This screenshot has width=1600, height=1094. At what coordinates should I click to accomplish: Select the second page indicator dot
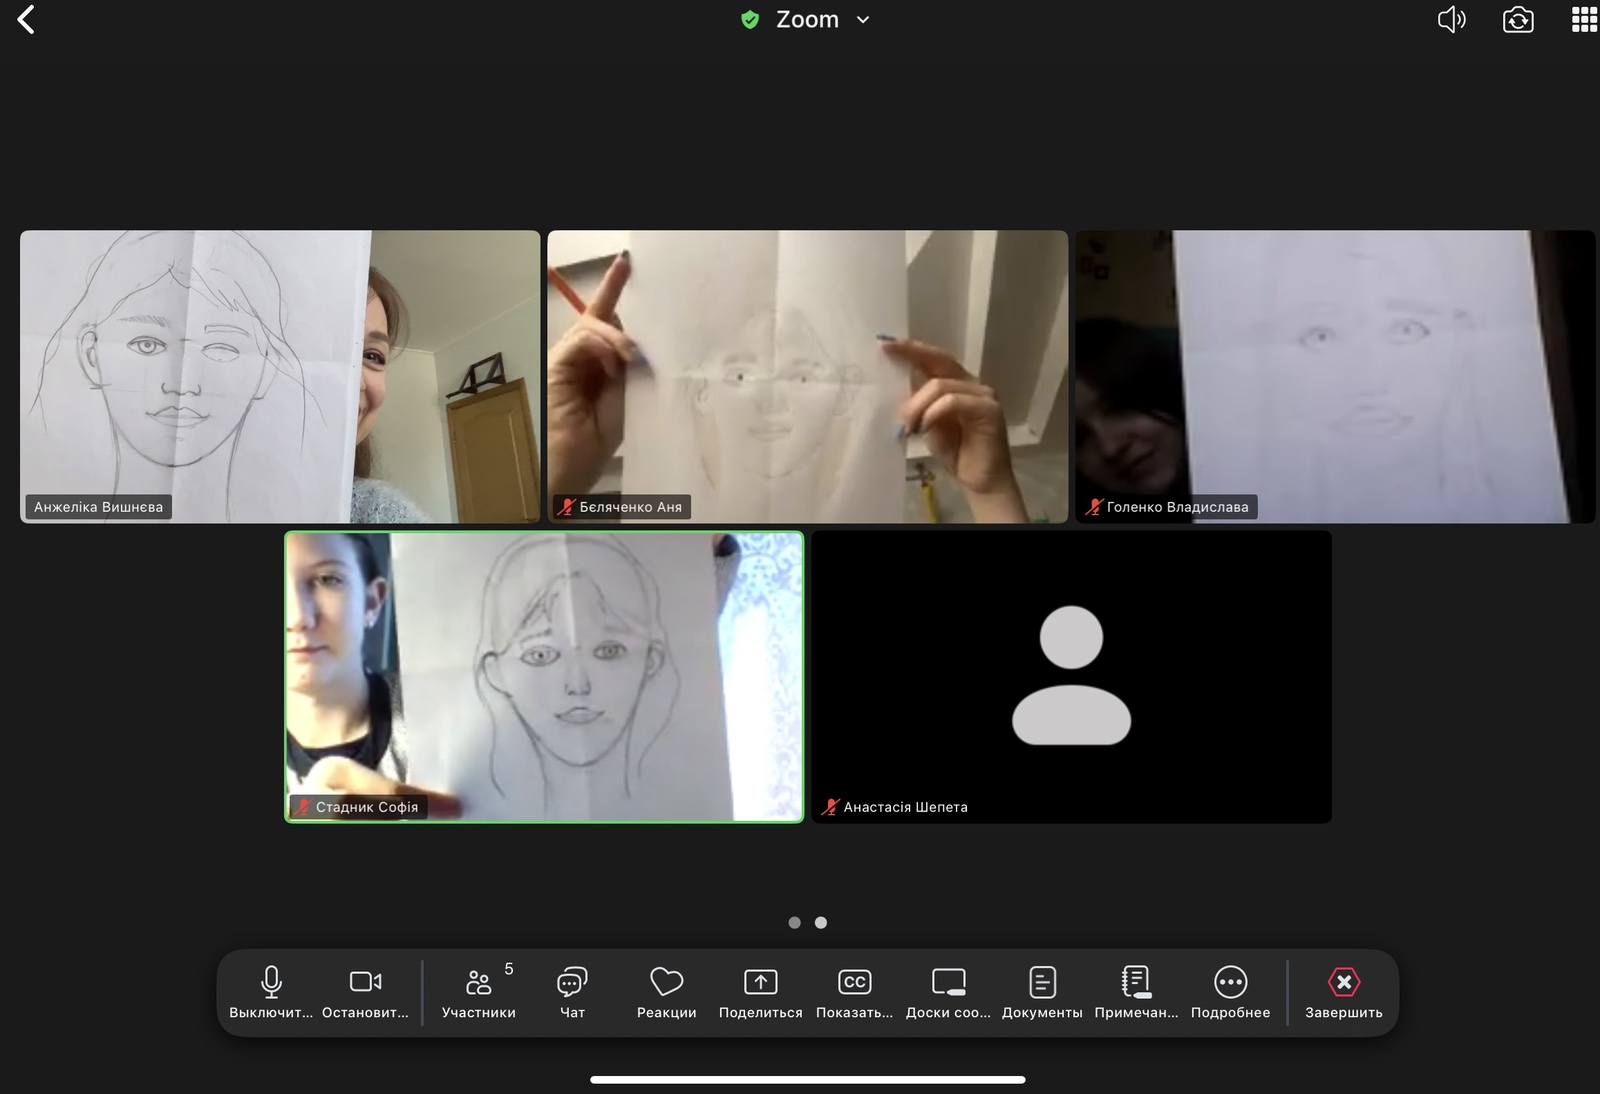click(821, 923)
